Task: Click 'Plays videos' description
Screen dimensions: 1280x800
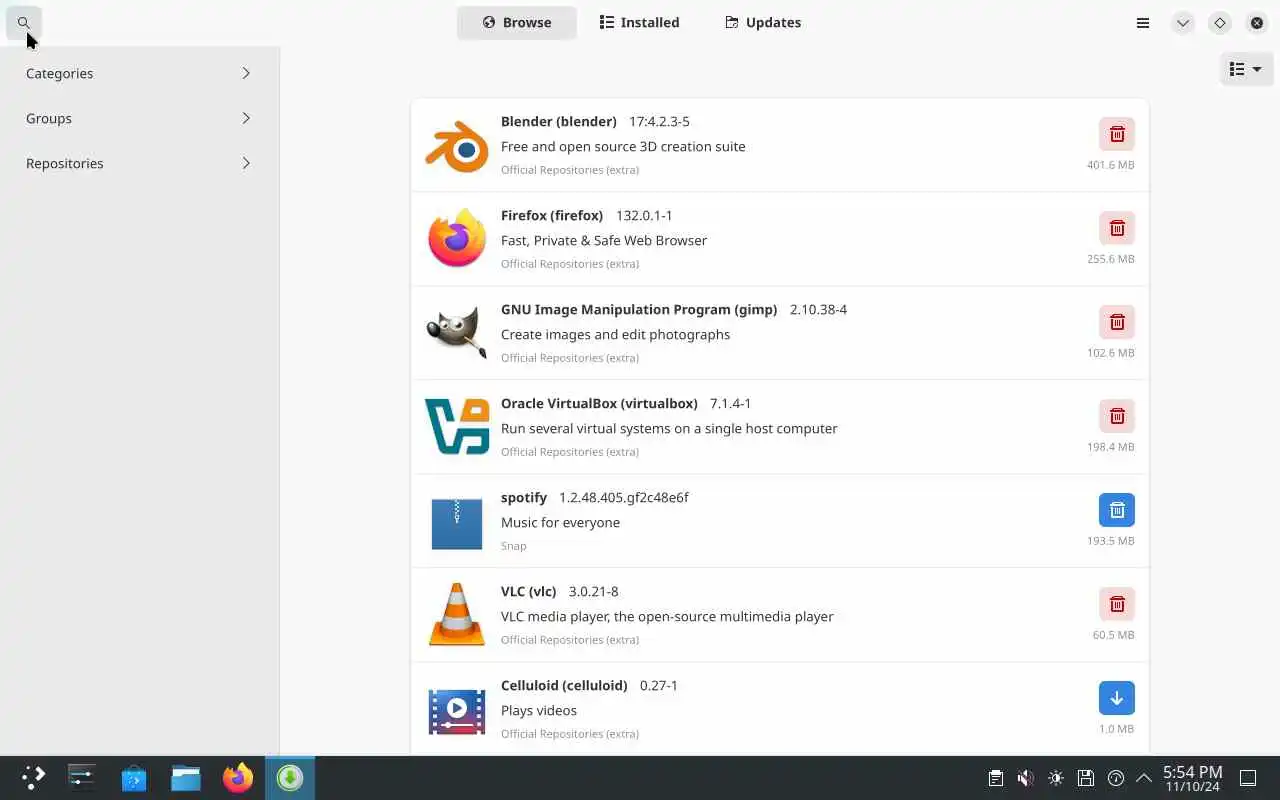Action: point(539,710)
